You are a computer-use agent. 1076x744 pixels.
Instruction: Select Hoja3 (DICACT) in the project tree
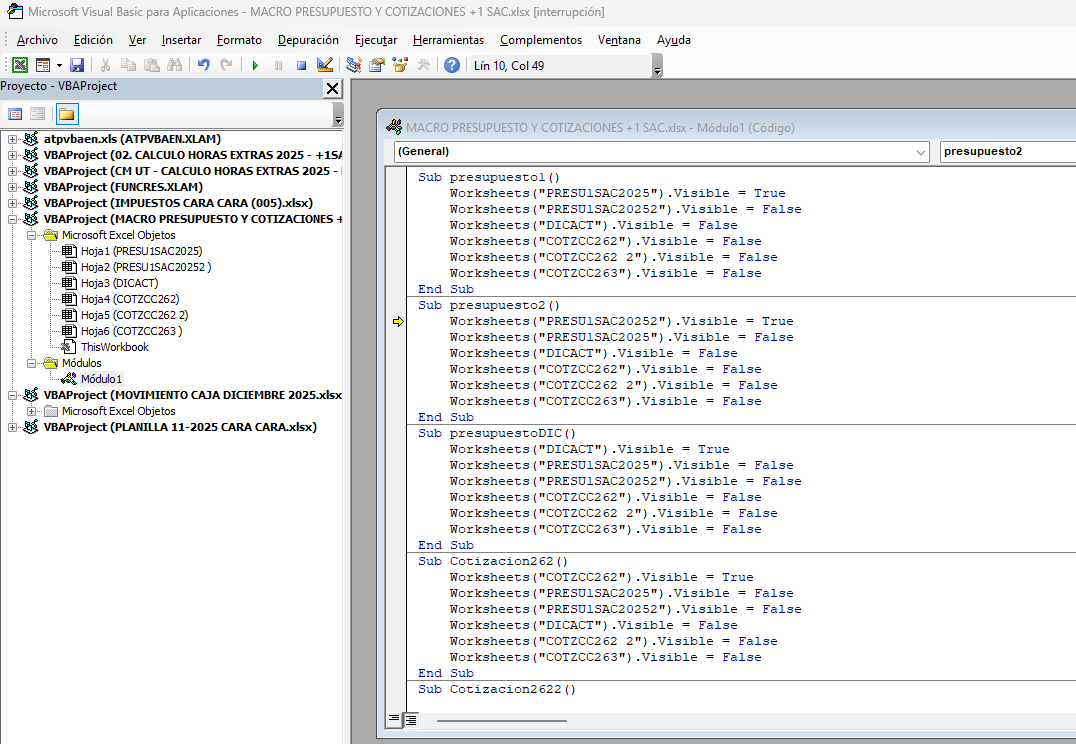(119, 283)
